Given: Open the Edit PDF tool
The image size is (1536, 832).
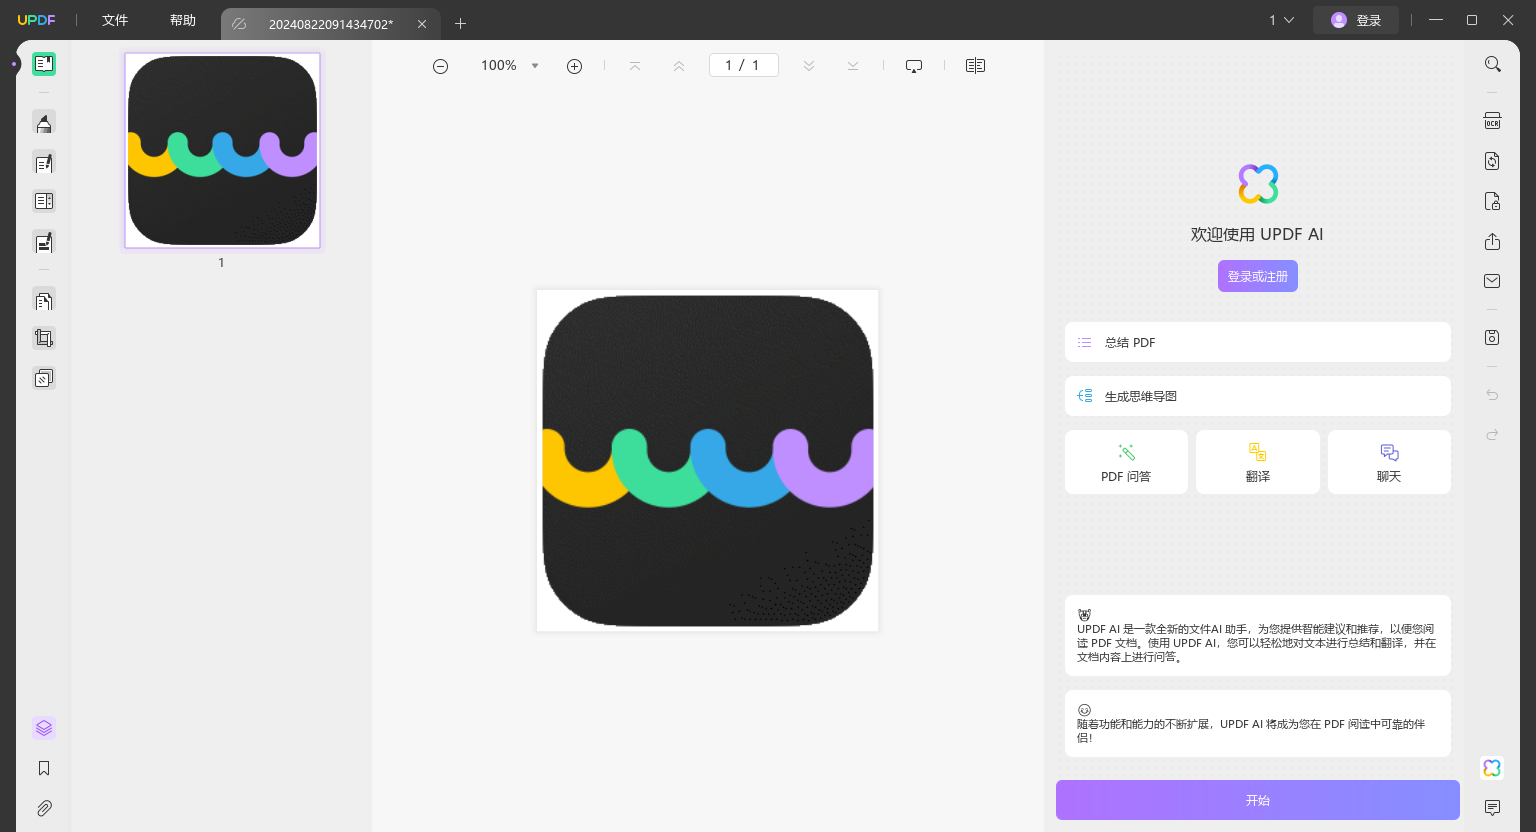Looking at the screenshot, I should (44, 163).
